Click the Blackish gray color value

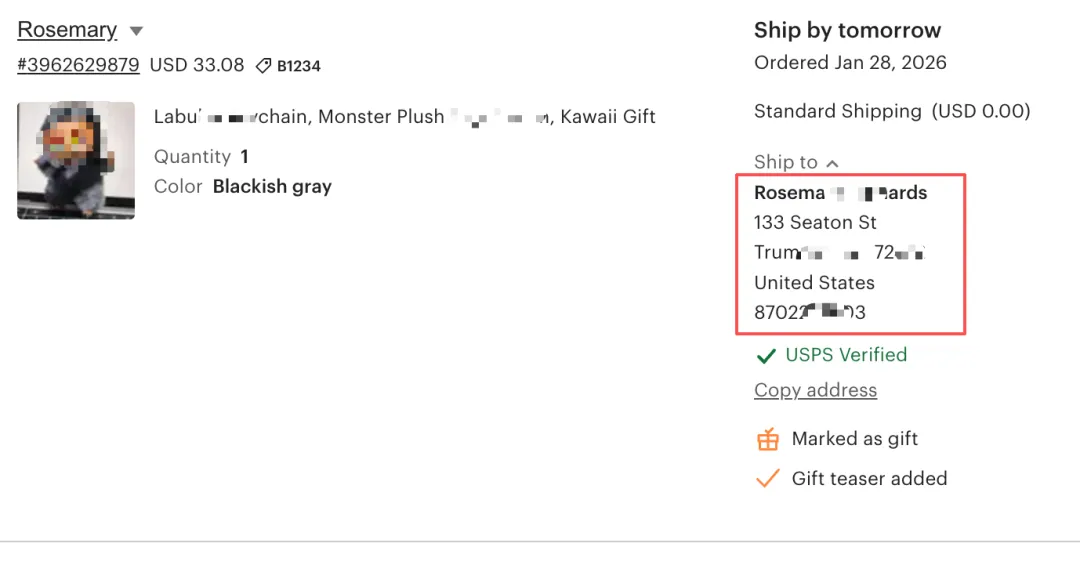coord(272,186)
